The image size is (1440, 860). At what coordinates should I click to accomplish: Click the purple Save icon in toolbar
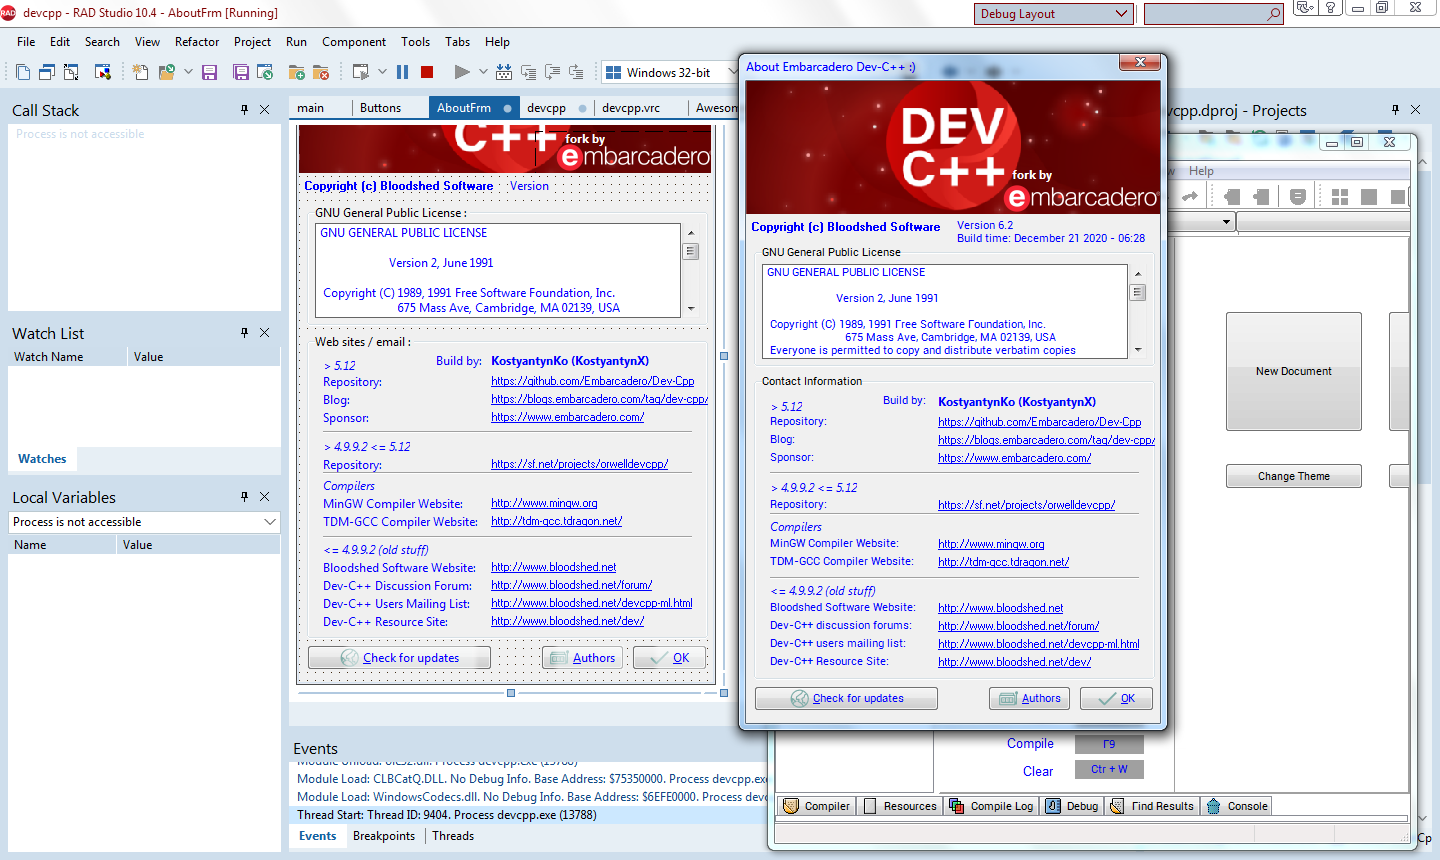point(209,72)
